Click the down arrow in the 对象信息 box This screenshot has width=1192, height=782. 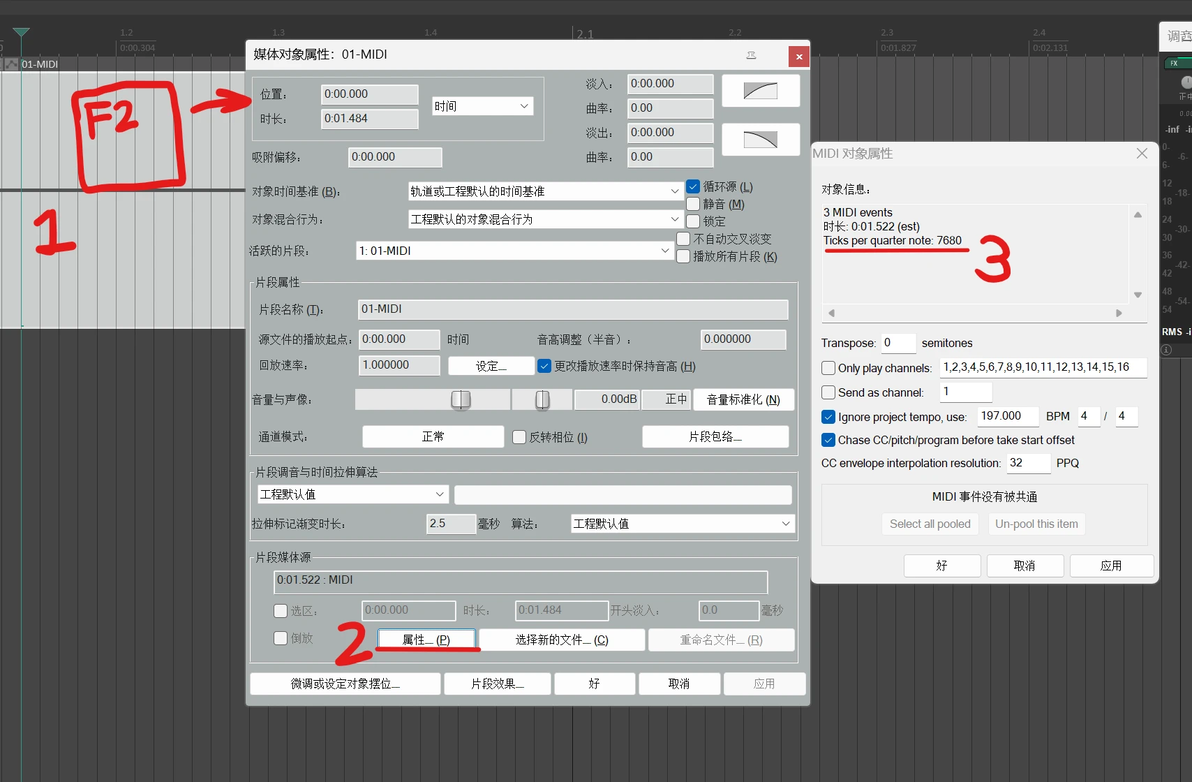[x=1137, y=295]
